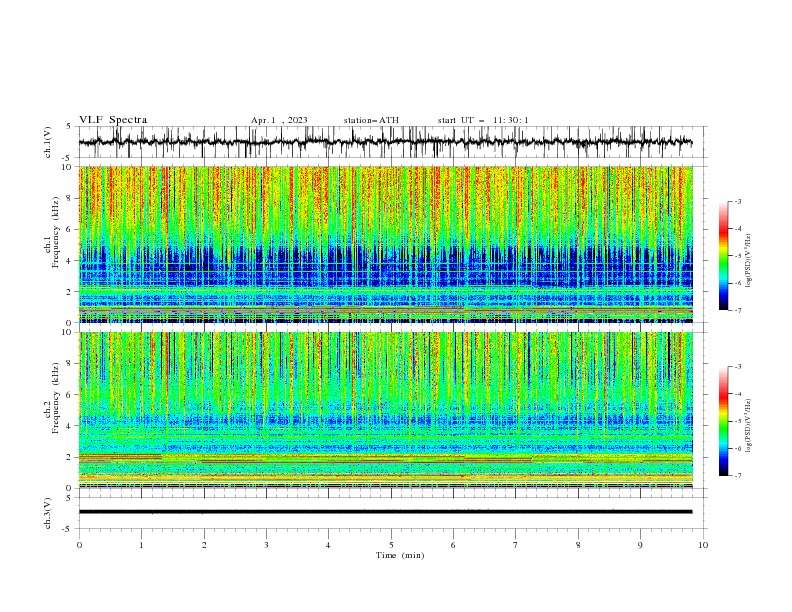This screenshot has width=792, height=612.
Task: Click the "ch.1(V)" axis label
Action: (x=48, y=142)
